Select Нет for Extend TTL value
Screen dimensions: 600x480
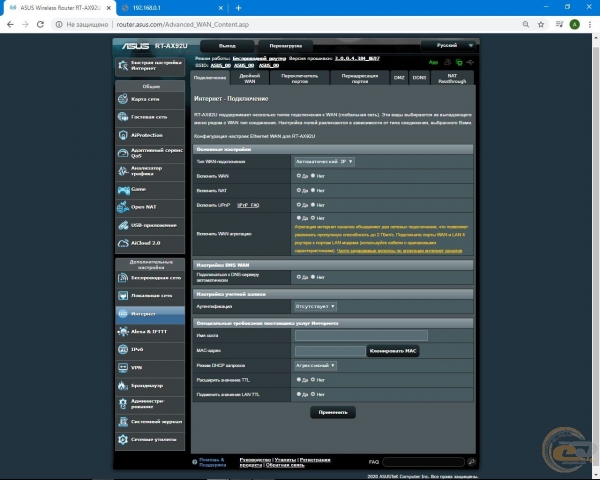click(313, 380)
